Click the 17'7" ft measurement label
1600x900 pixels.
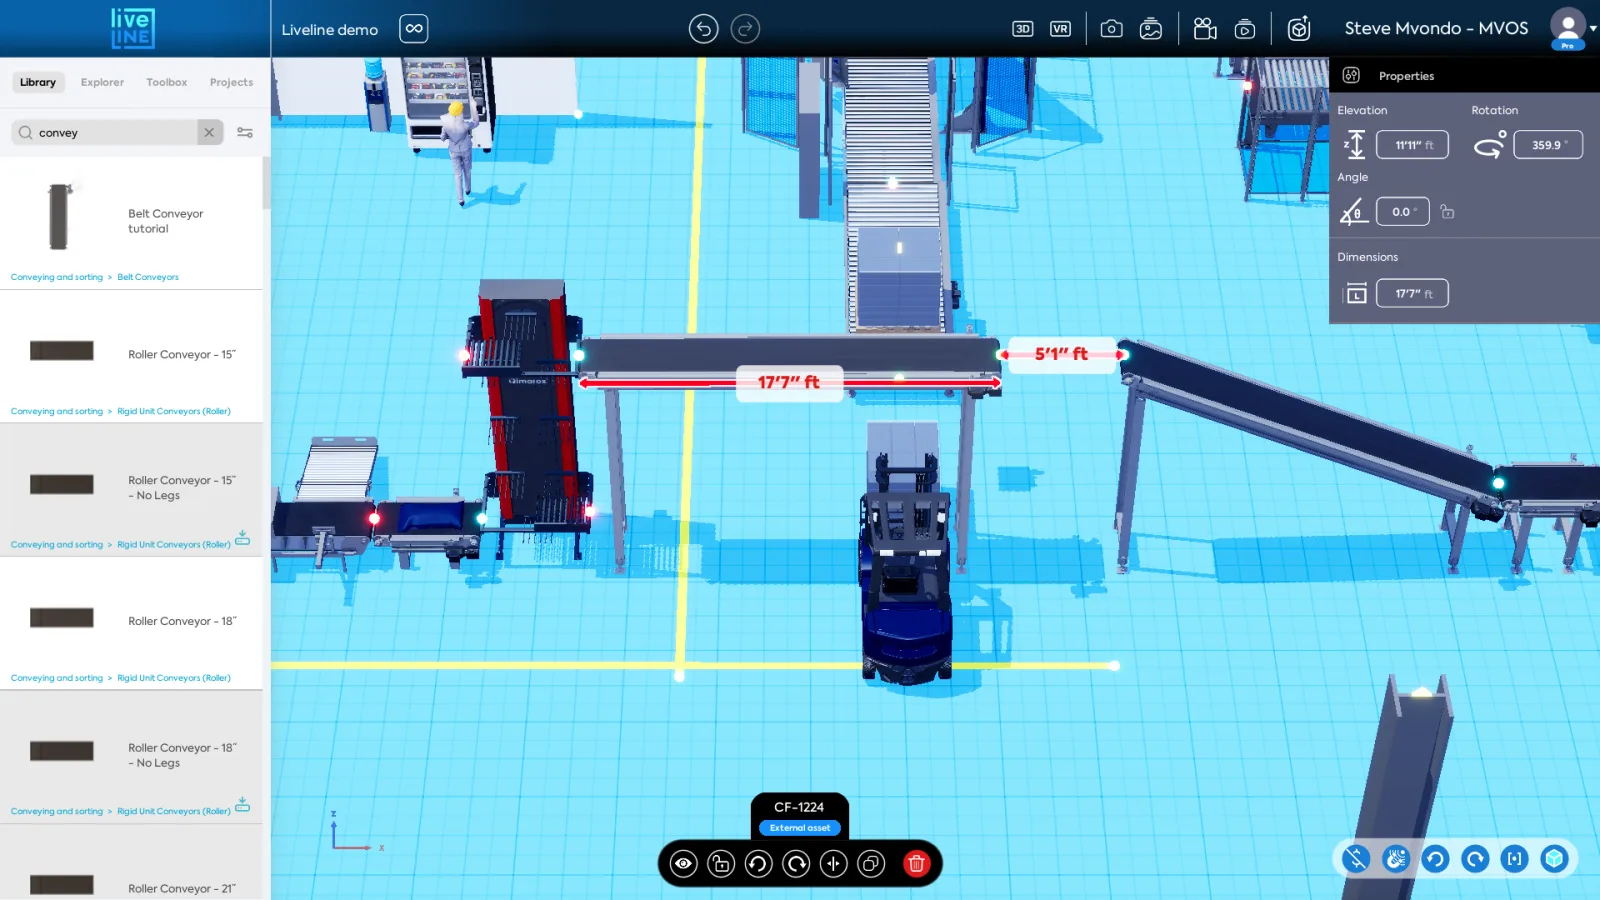(x=789, y=382)
